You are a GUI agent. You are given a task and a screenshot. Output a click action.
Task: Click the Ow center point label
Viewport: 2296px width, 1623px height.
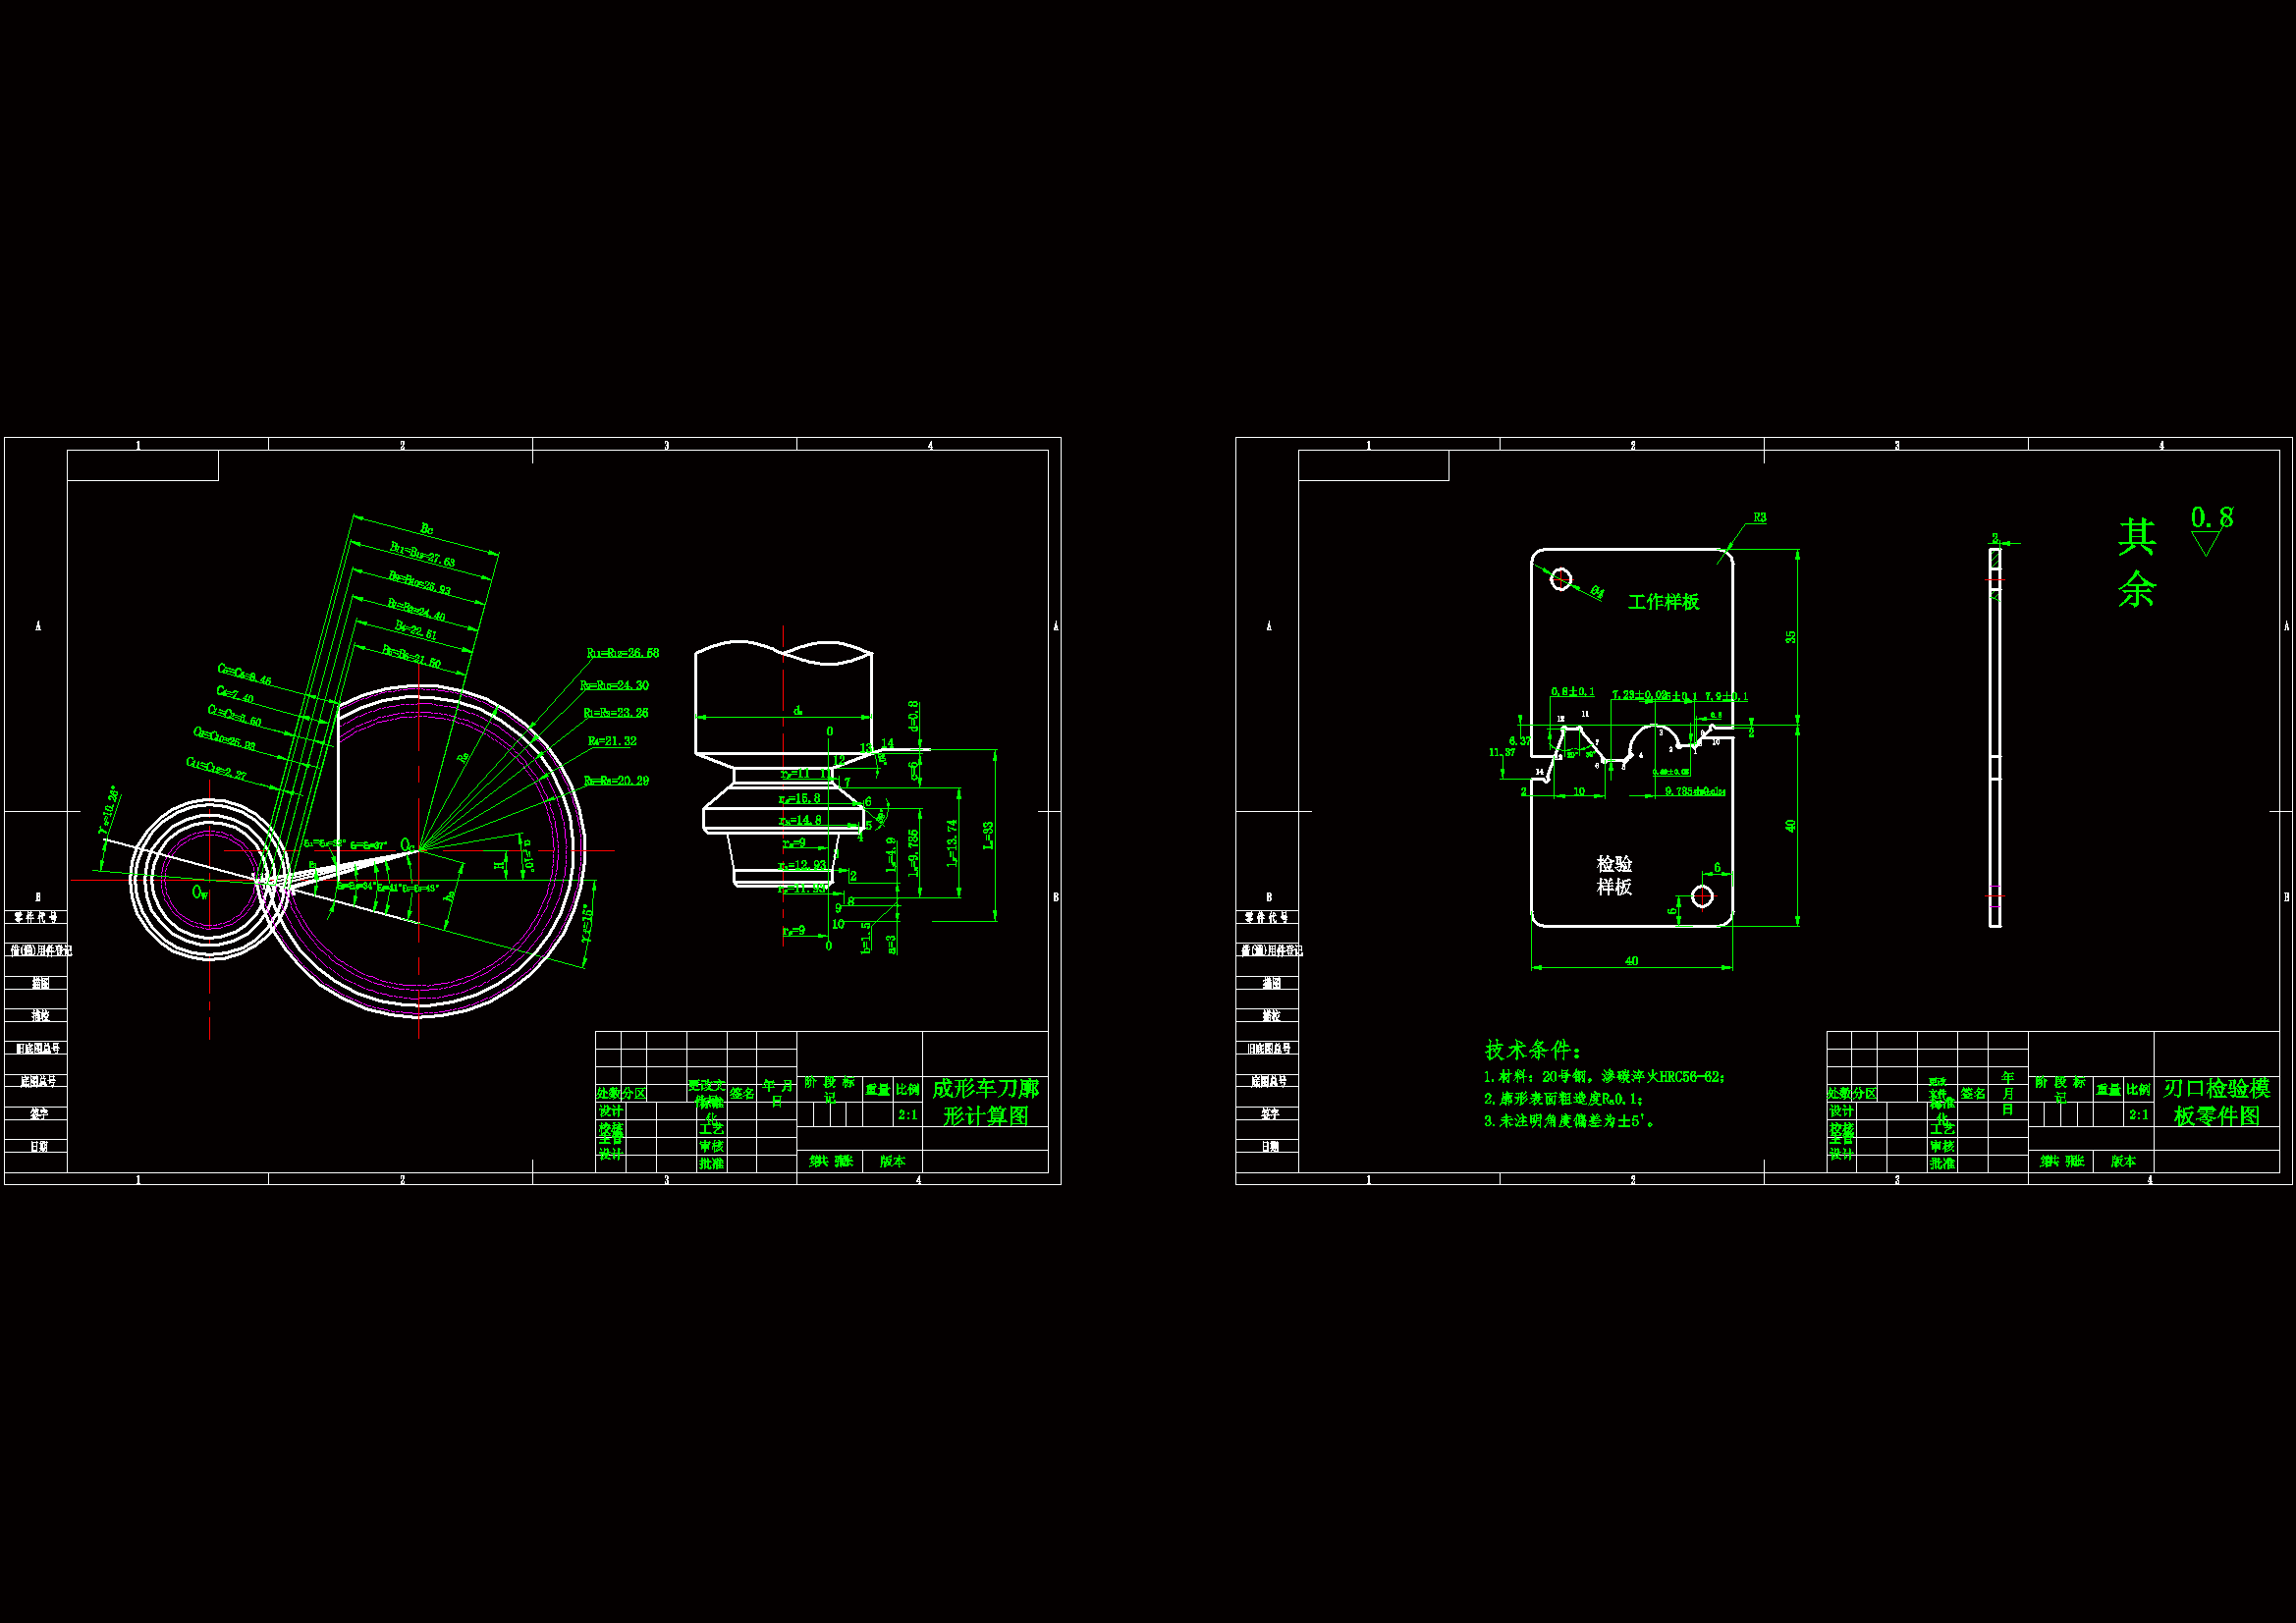200,892
